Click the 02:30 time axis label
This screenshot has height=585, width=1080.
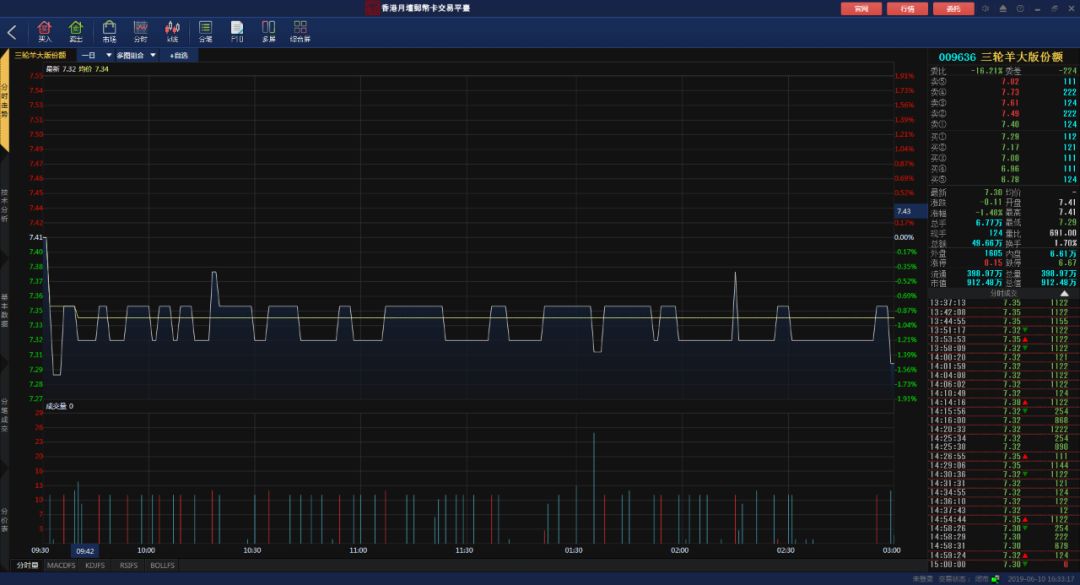tap(785, 550)
